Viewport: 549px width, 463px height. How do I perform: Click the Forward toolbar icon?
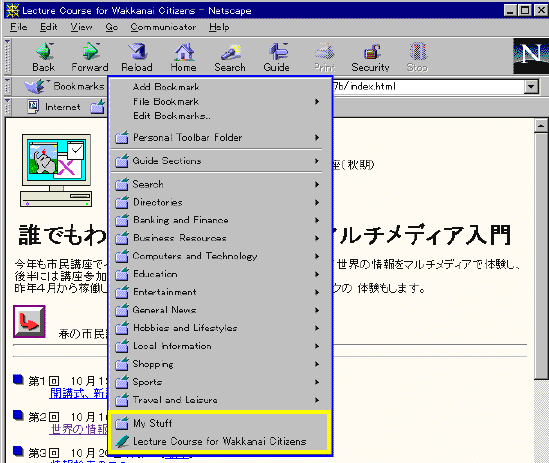(x=91, y=51)
